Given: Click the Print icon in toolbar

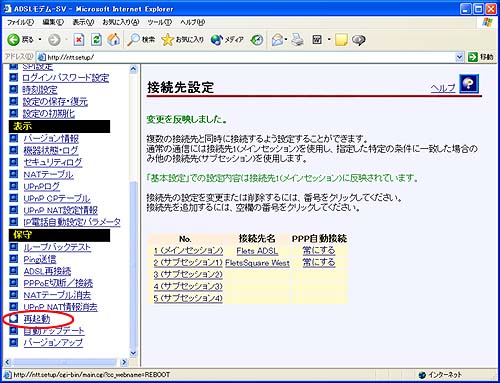Looking at the screenshot, I should pos(297,40).
